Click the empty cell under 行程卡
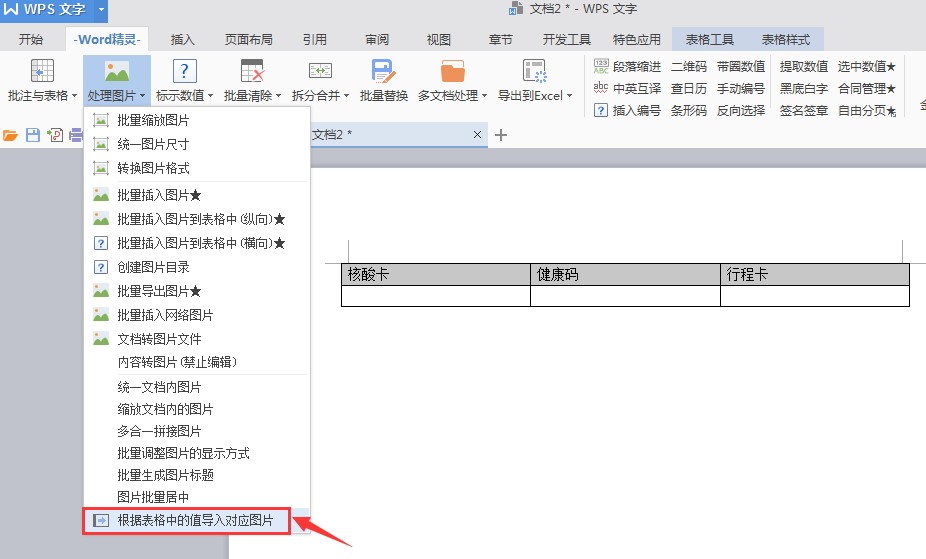Image resolution: width=926 pixels, height=559 pixels. (815, 296)
